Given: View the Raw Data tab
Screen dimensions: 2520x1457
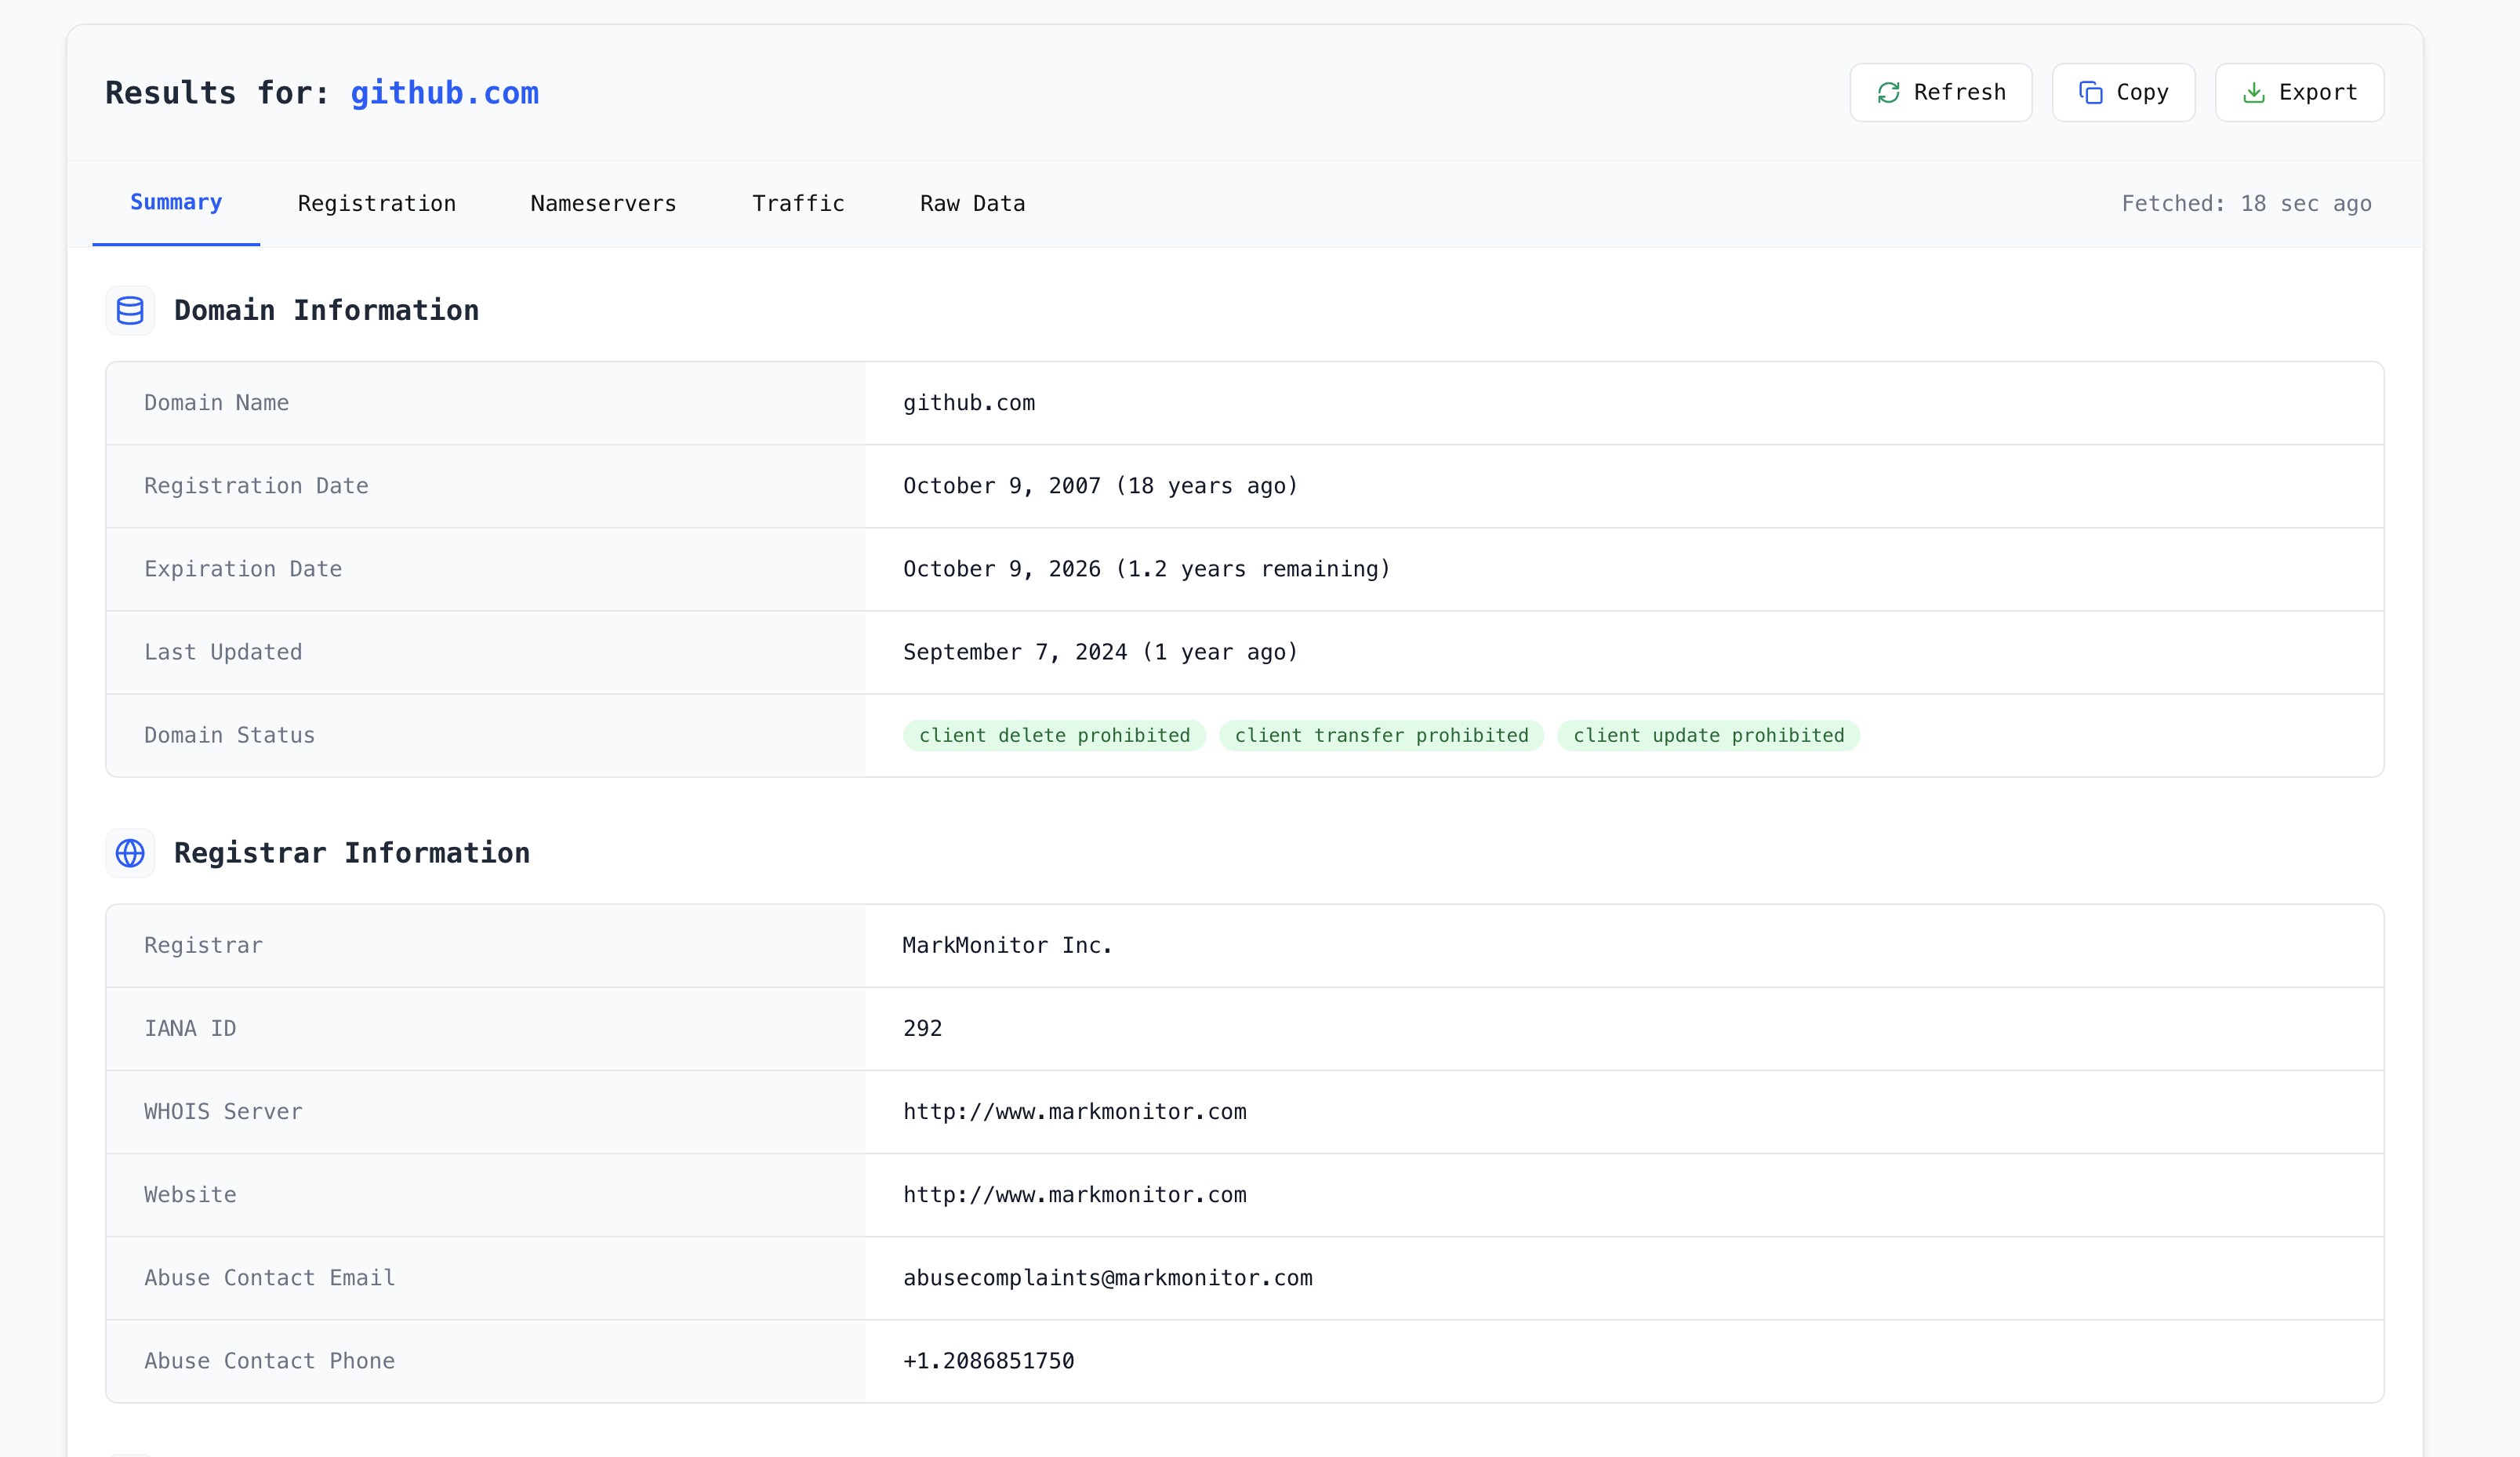Looking at the screenshot, I should click(972, 204).
